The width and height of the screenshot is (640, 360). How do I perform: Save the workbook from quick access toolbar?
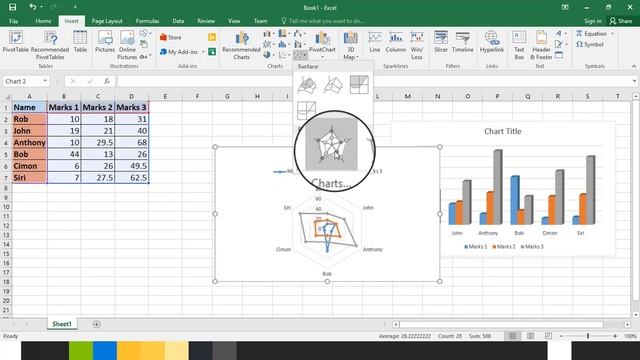point(13,7)
